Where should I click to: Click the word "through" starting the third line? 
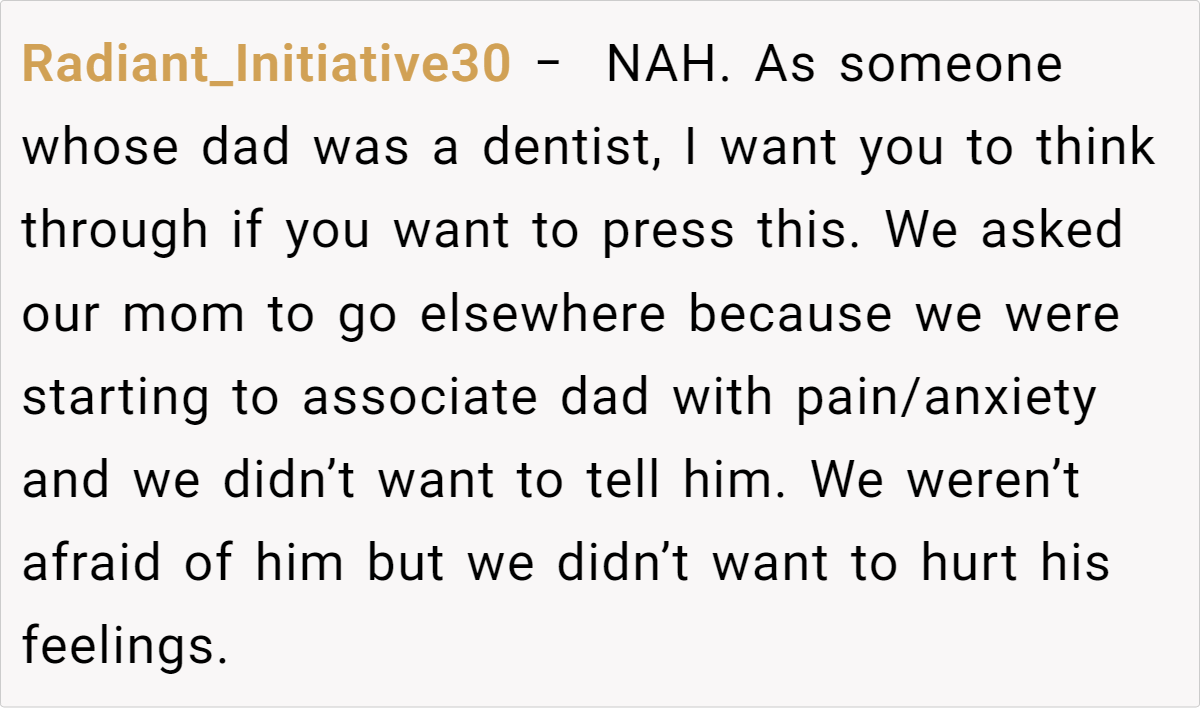(115, 232)
